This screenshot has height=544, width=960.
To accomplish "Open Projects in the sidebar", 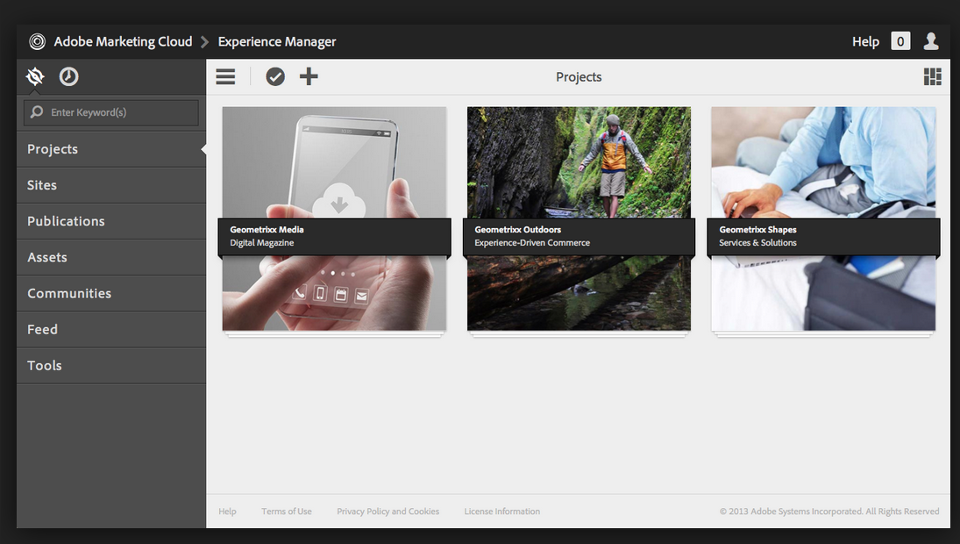I will point(111,149).
